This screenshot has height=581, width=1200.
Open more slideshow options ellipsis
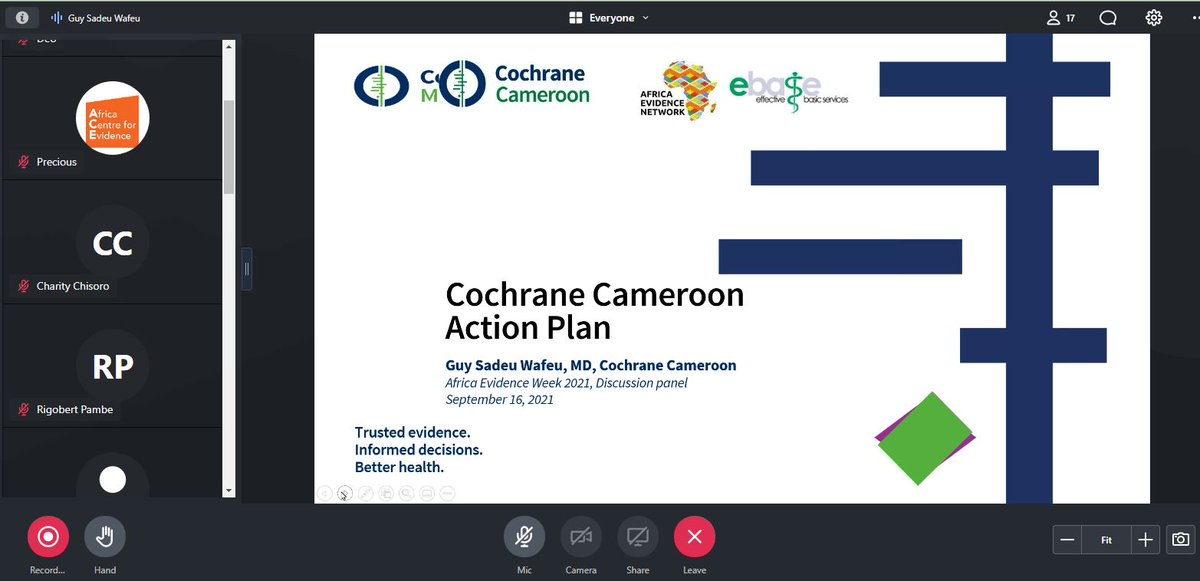448,493
